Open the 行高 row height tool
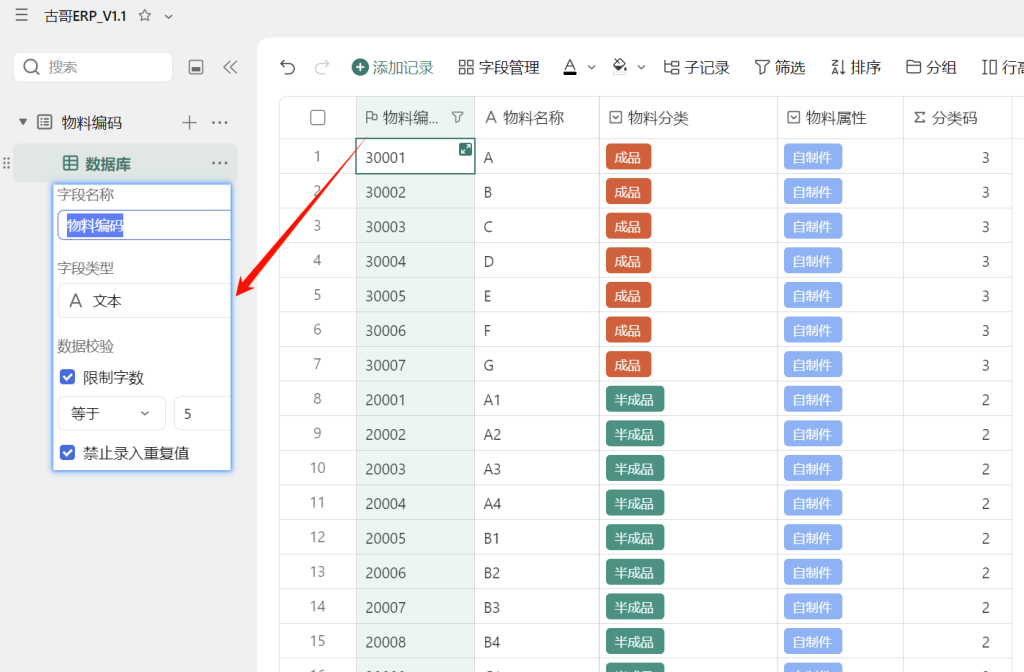This screenshot has width=1024, height=672. 1002,67
